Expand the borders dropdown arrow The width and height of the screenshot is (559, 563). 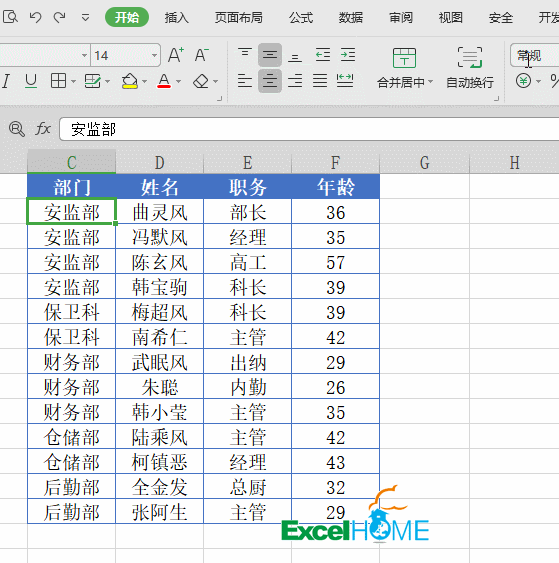tap(73, 82)
